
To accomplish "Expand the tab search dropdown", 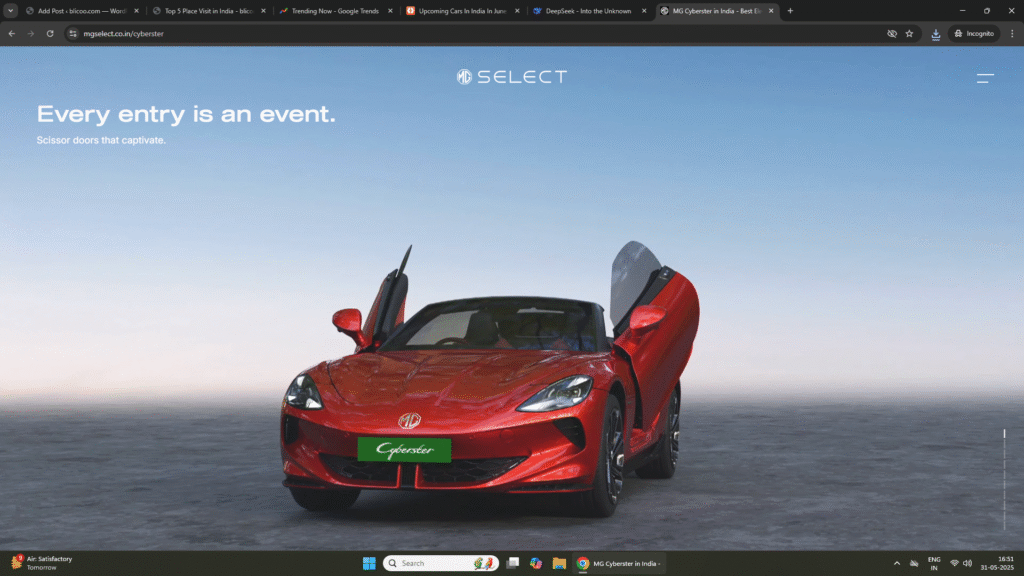I will (11, 11).
